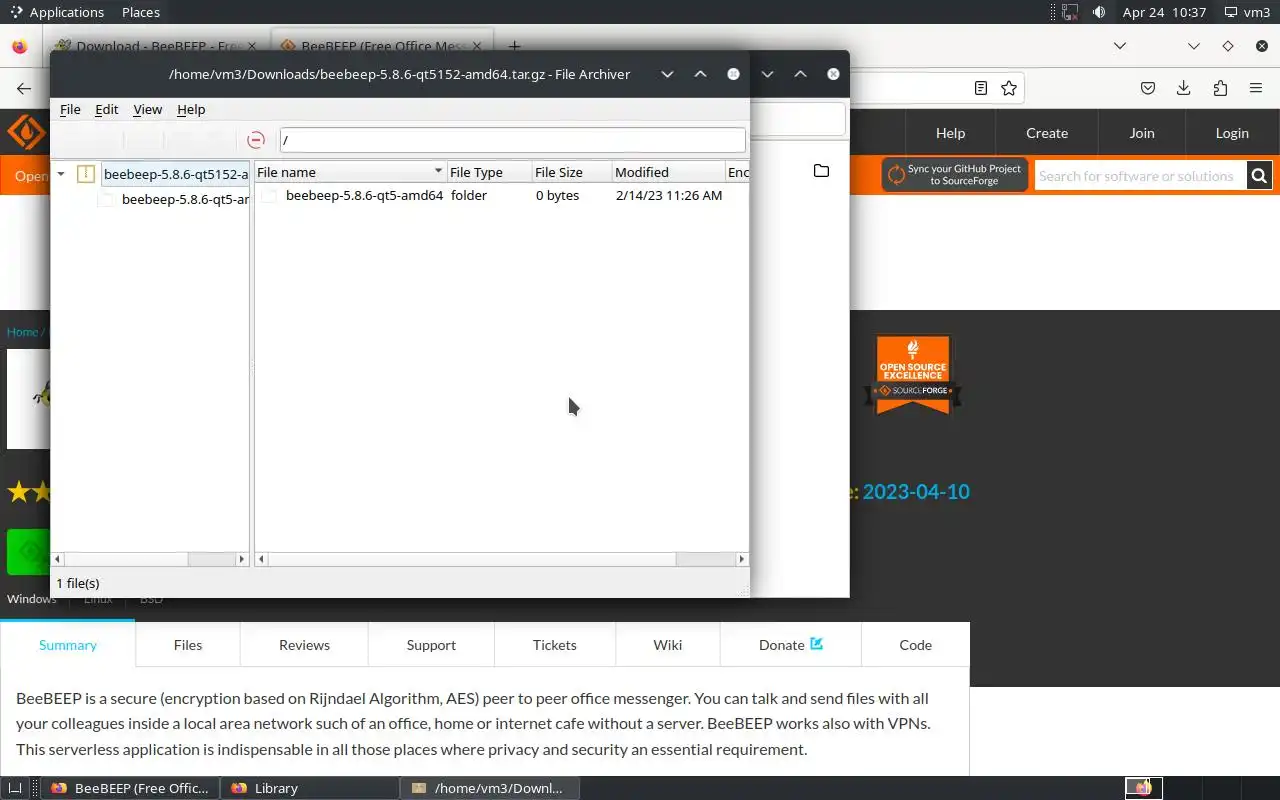
Task: Click the external-link icon next to Donate
Action: point(816,644)
